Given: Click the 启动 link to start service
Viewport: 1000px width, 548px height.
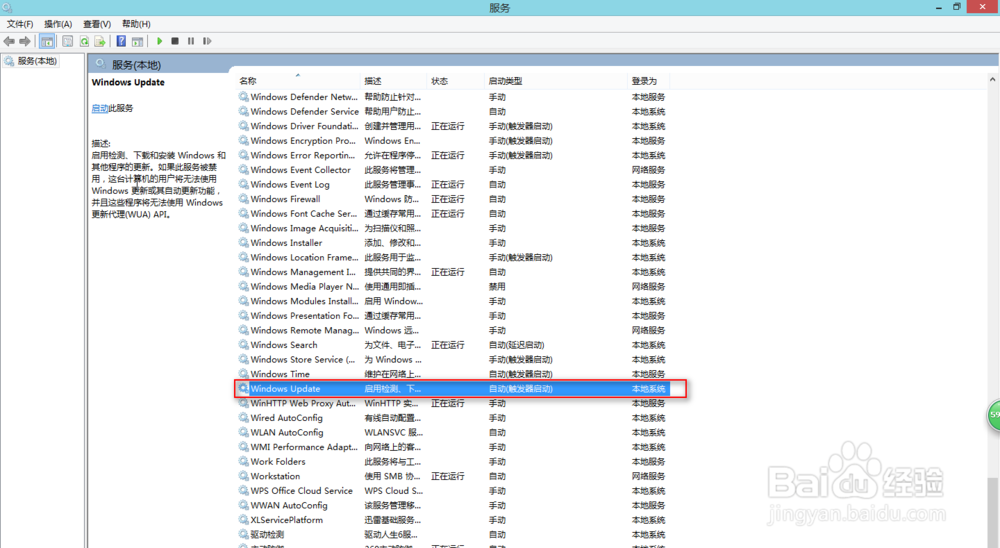Looking at the screenshot, I should 99,108.
